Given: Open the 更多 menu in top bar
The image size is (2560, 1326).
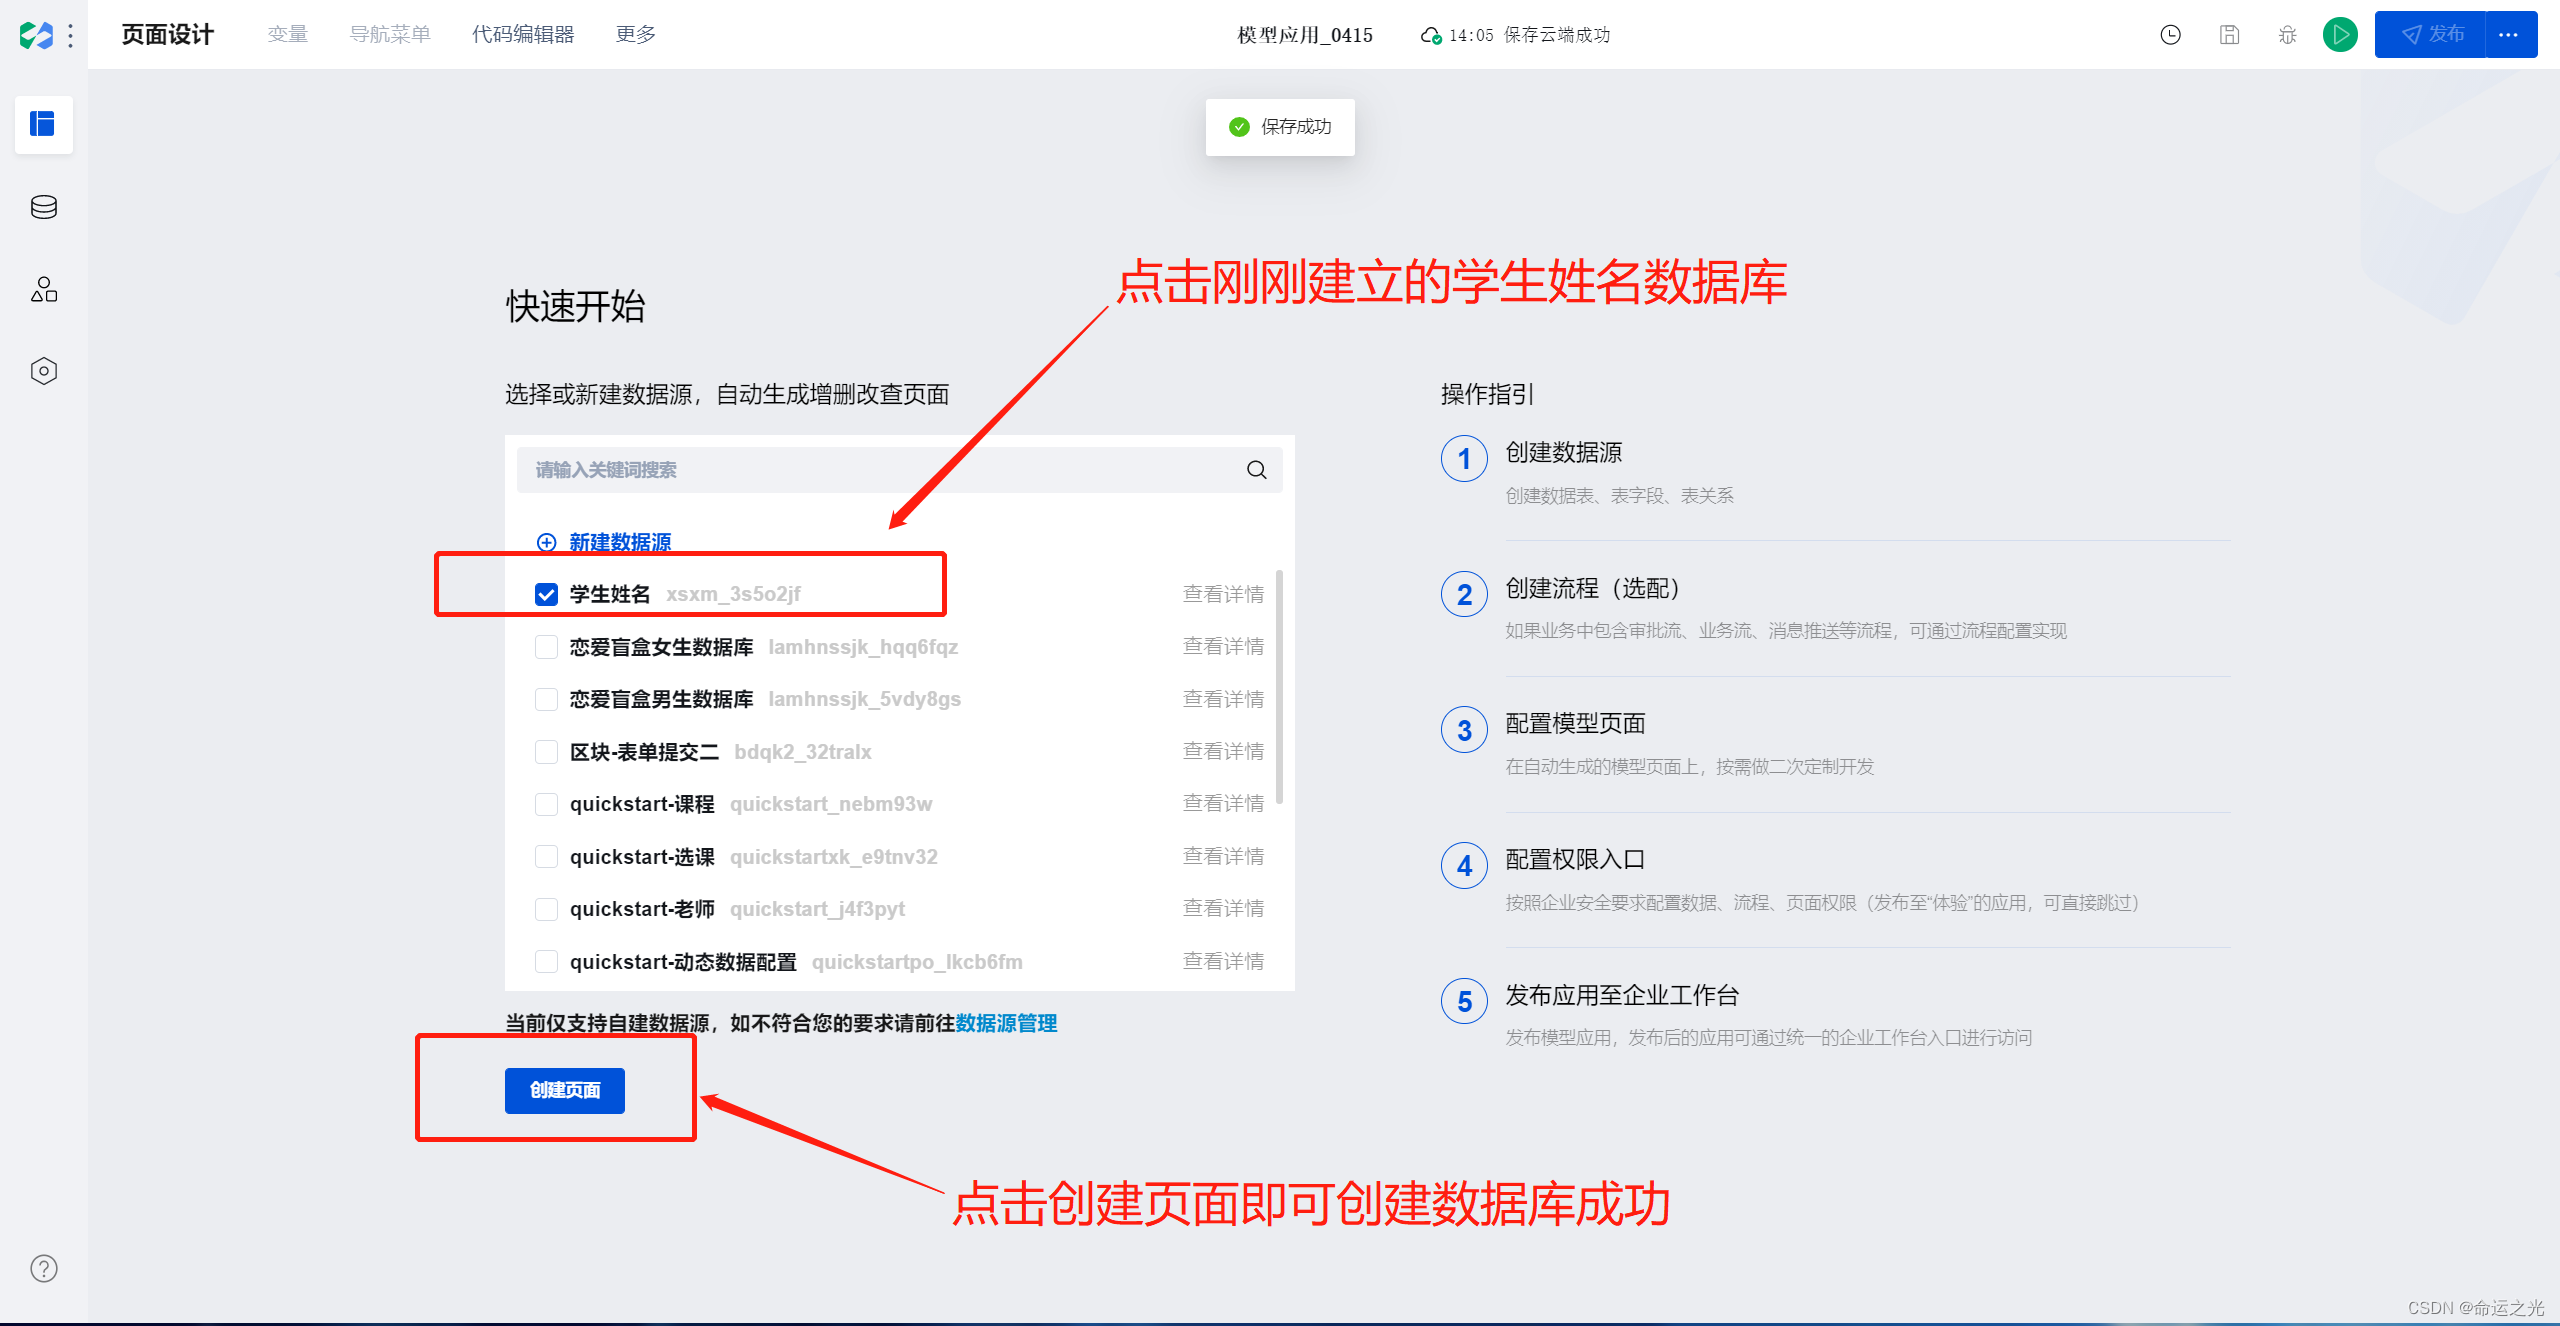Looking at the screenshot, I should pyautogui.click(x=635, y=35).
